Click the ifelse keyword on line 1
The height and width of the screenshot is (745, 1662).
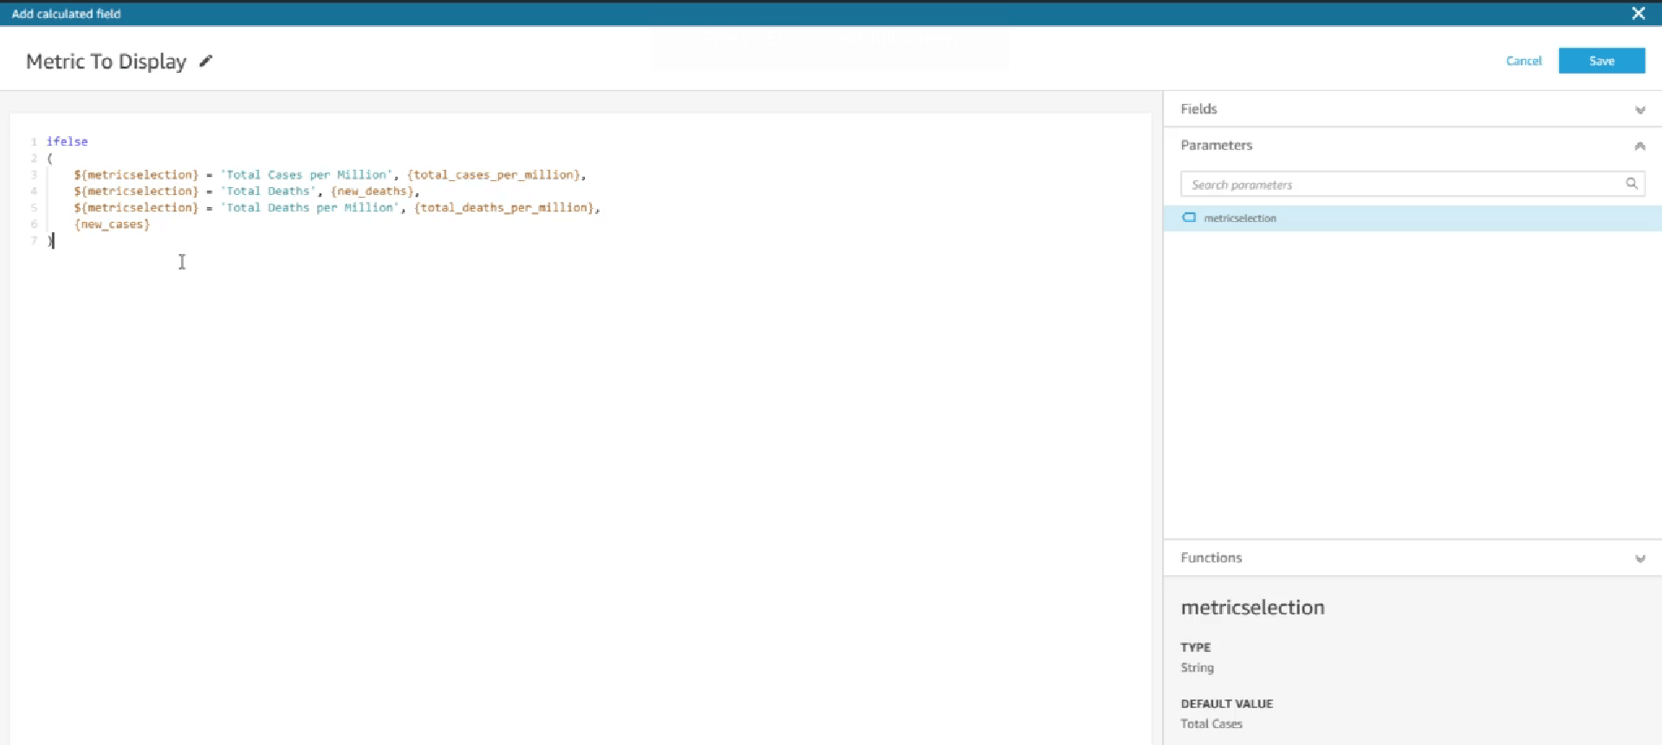point(67,141)
